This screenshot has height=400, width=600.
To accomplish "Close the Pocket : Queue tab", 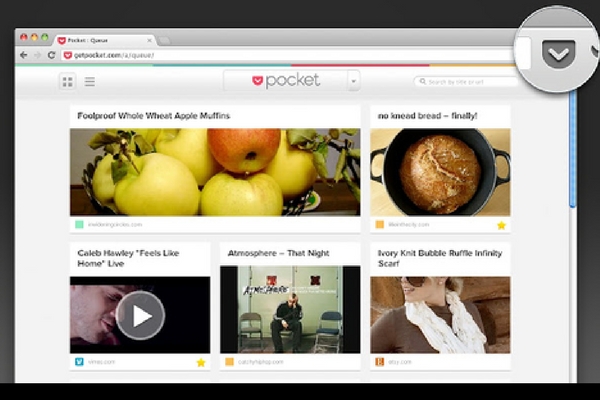I will (x=149, y=40).
